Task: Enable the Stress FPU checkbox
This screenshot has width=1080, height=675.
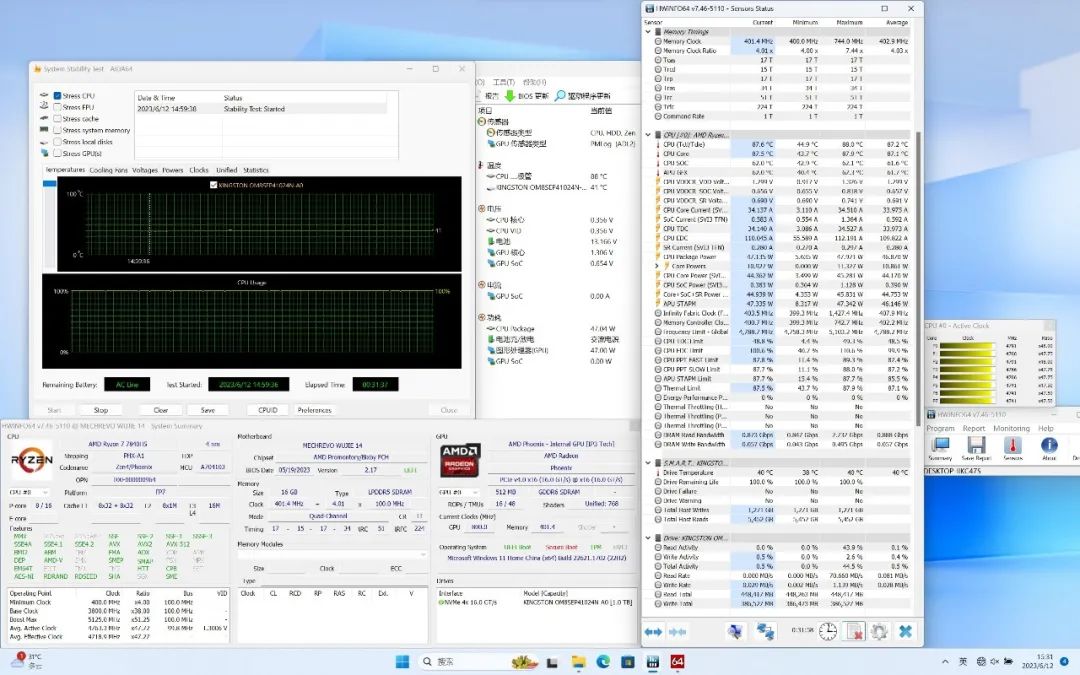Action: coord(58,107)
